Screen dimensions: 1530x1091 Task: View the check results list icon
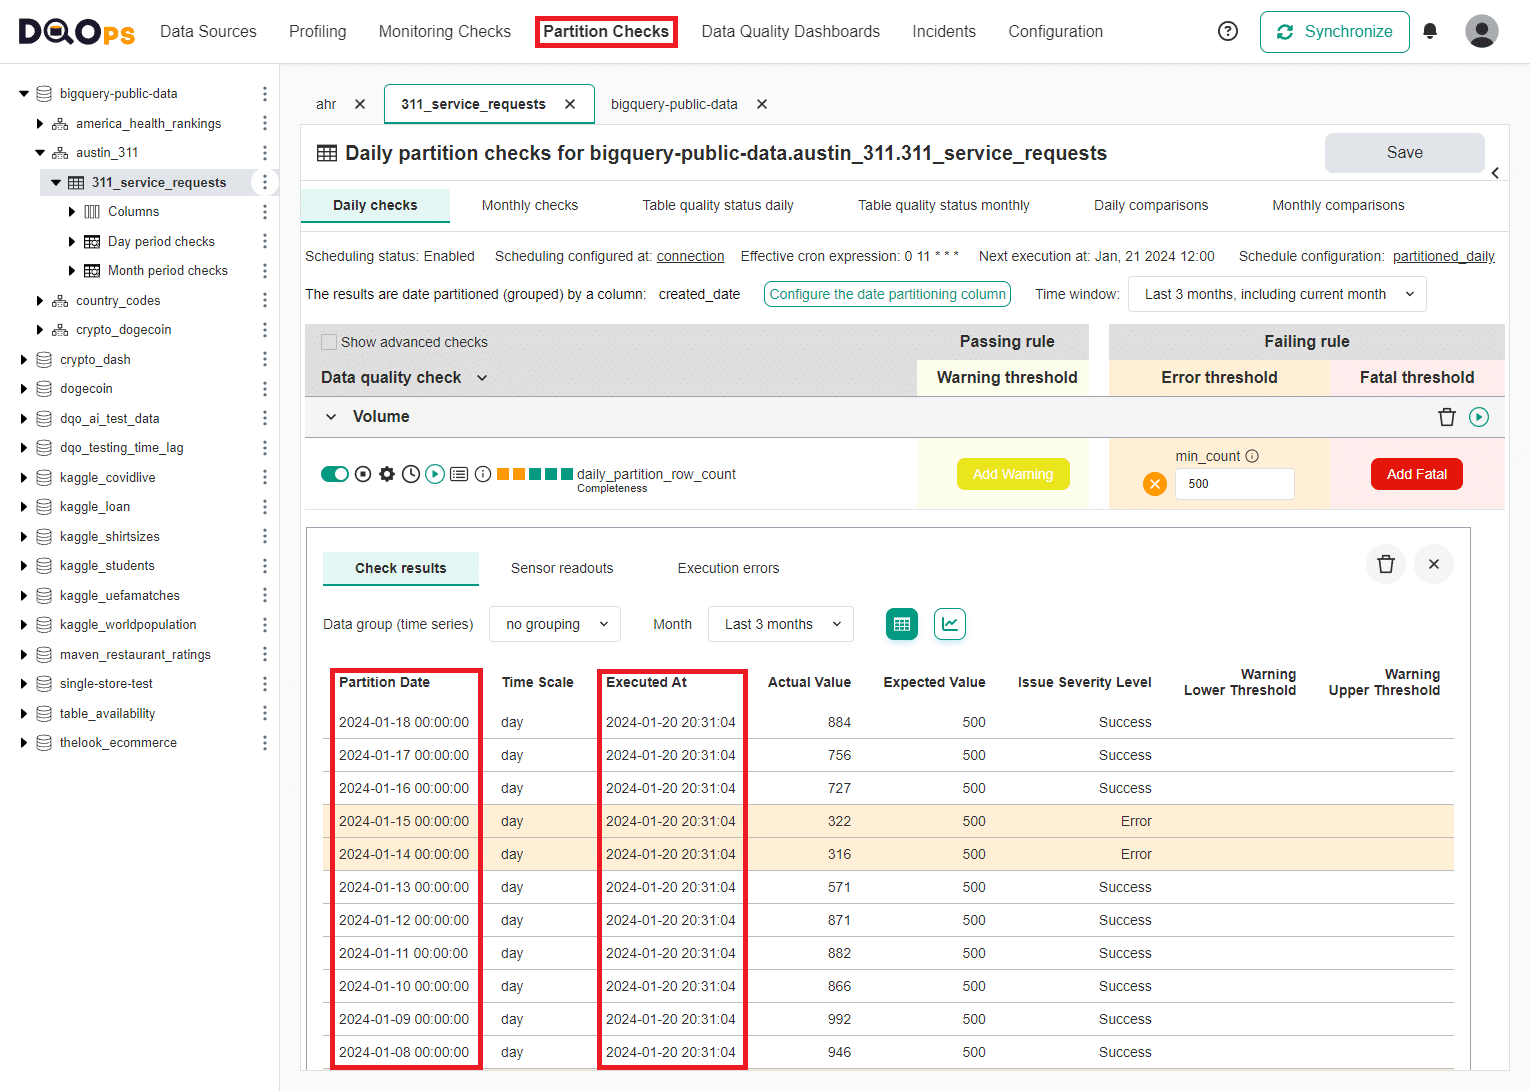[x=459, y=473]
